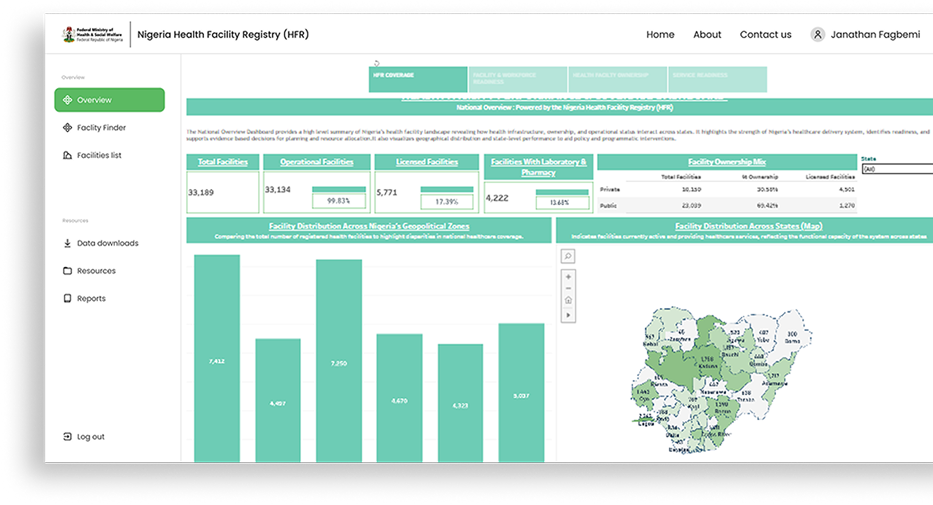Click the 33,189 total facilities value
Image resolution: width=933 pixels, height=505 pixels.
pyautogui.click(x=201, y=193)
